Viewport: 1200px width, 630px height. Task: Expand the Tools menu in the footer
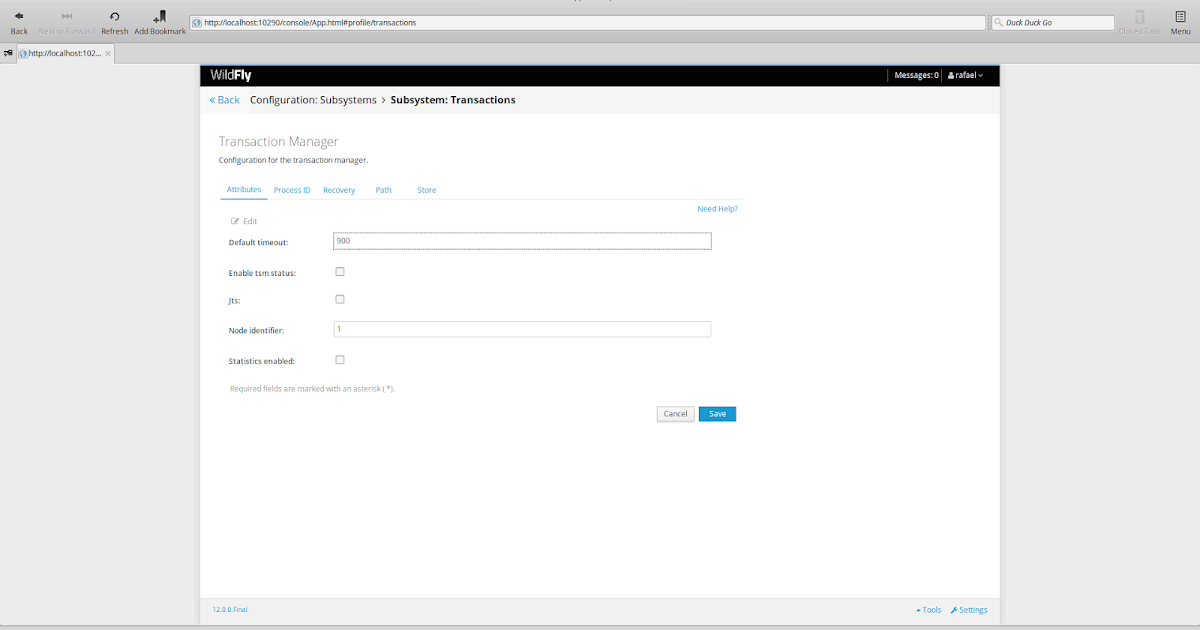click(x=928, y=610)
